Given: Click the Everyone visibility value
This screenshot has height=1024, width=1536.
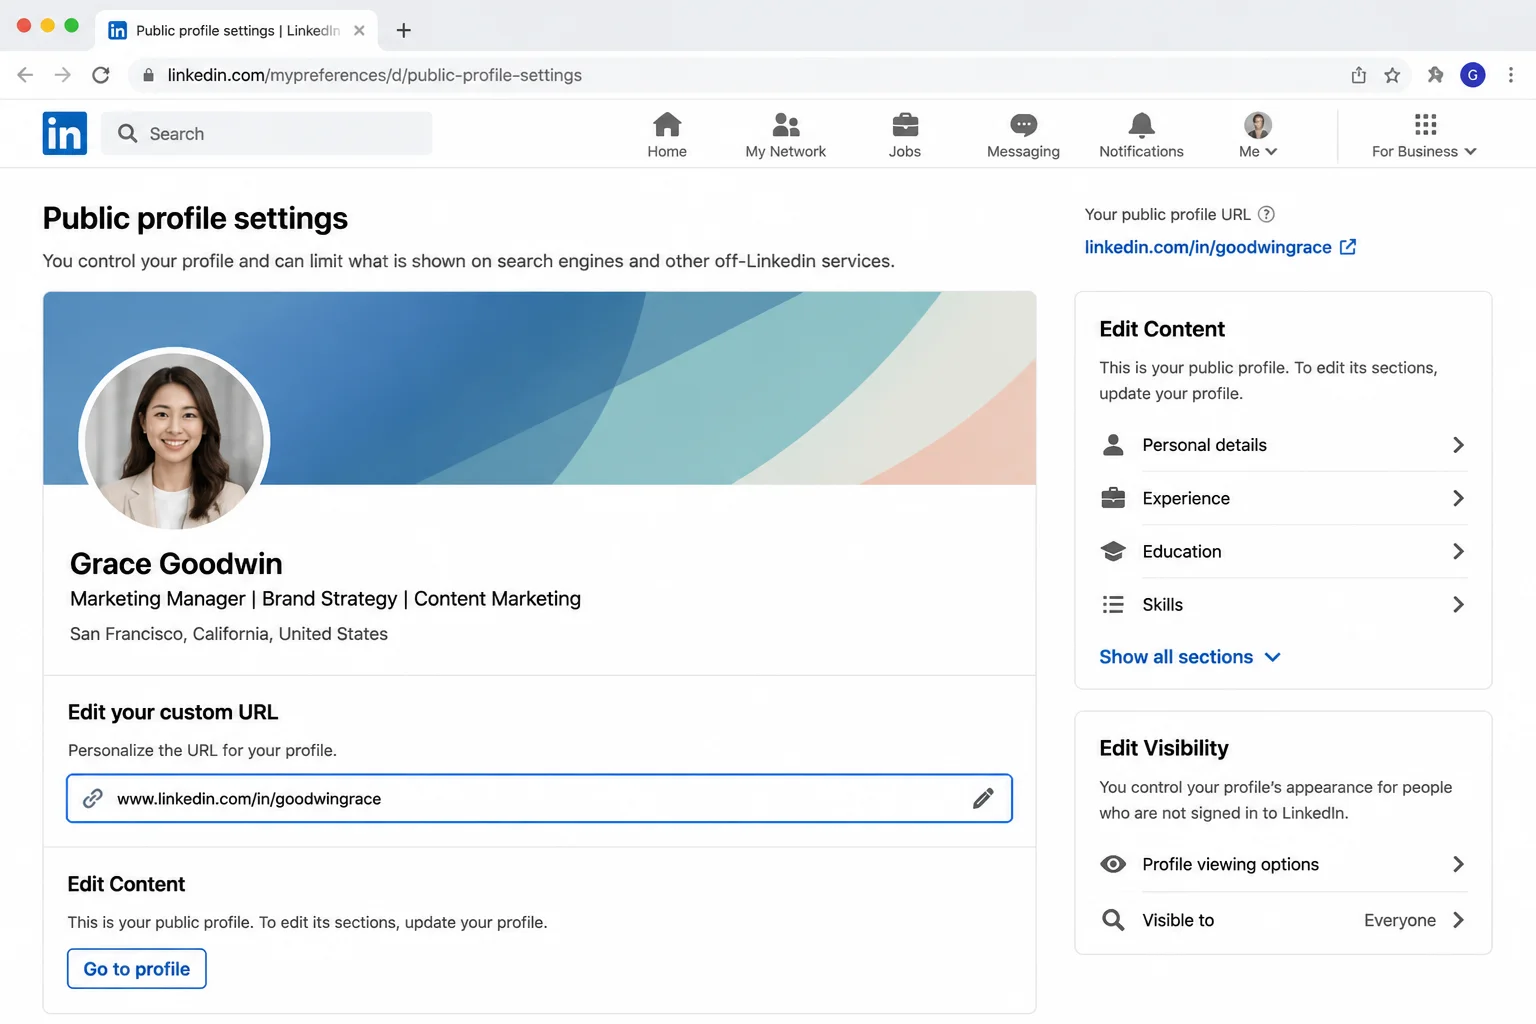Looking at the screenshot, I should (x=1400, y=920).
